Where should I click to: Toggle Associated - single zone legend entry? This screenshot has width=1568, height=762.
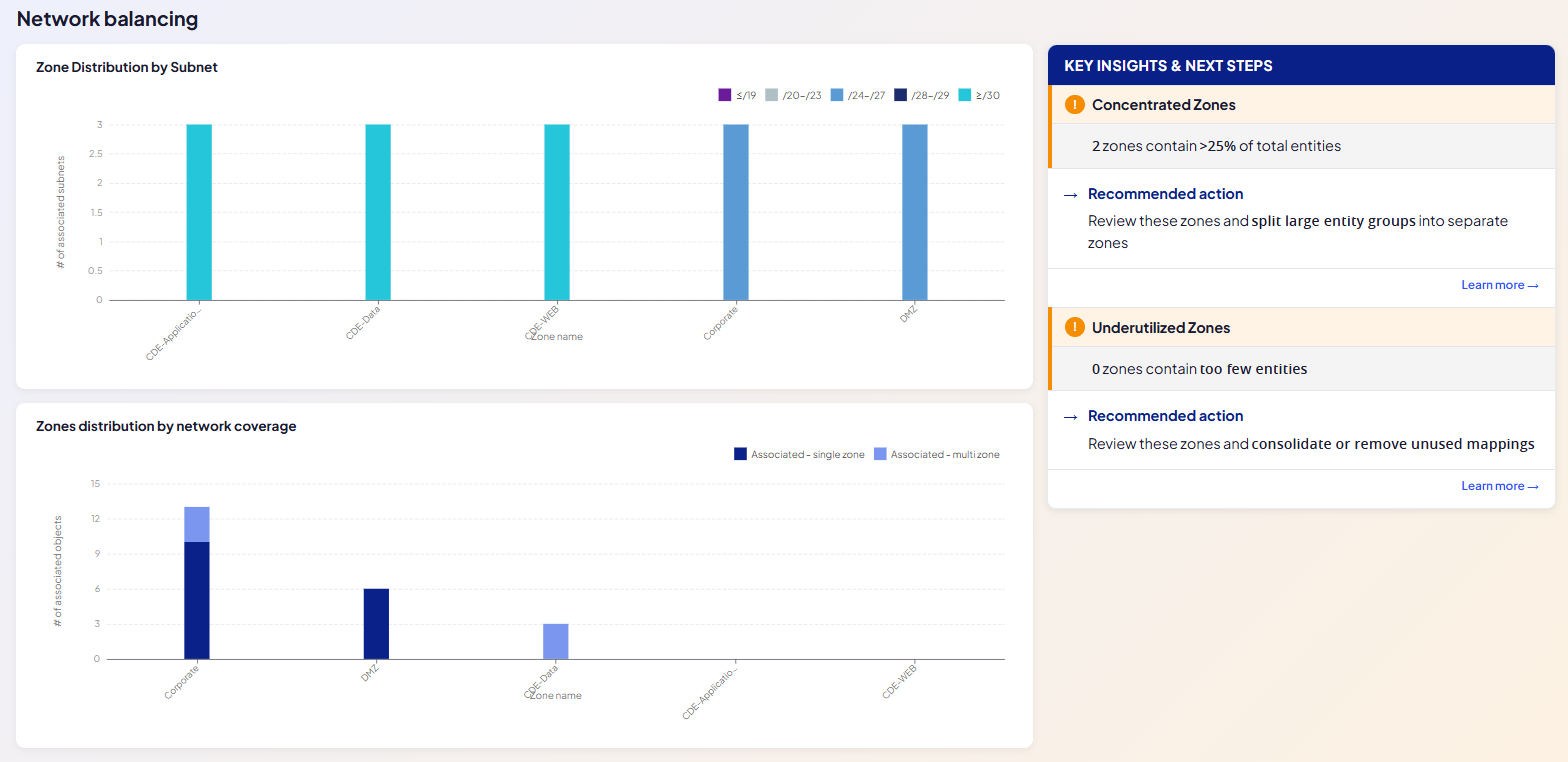[799, 454]
